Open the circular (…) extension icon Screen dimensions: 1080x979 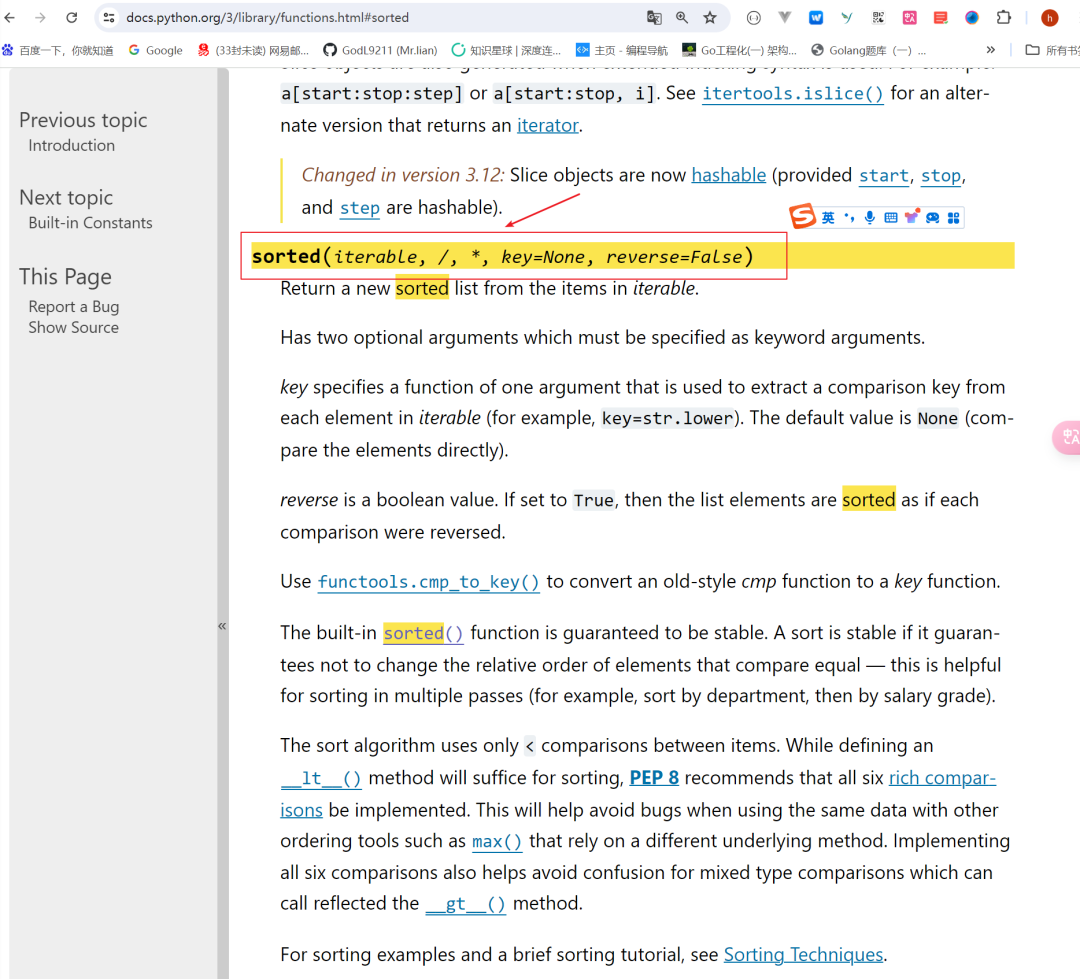pyautogui.click(x=754, y=18)
